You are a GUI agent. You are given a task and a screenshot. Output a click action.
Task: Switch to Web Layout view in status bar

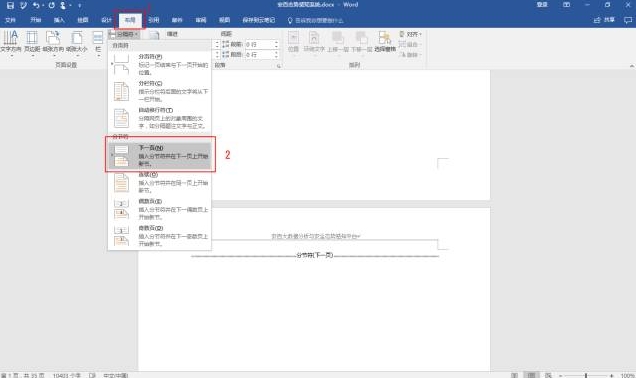[x=548, y=375]
